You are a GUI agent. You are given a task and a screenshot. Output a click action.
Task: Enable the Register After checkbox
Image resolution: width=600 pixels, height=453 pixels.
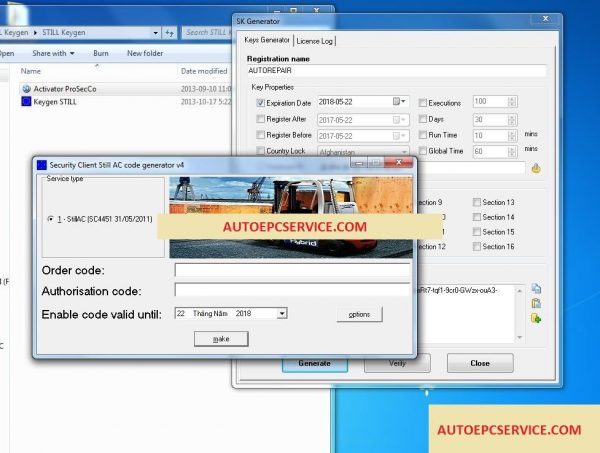261,119
